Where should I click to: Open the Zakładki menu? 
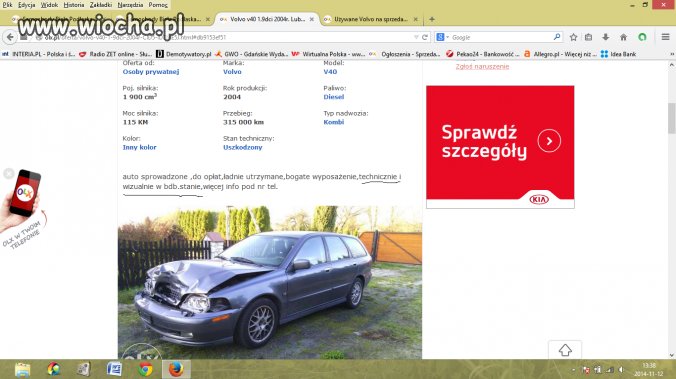101,5
